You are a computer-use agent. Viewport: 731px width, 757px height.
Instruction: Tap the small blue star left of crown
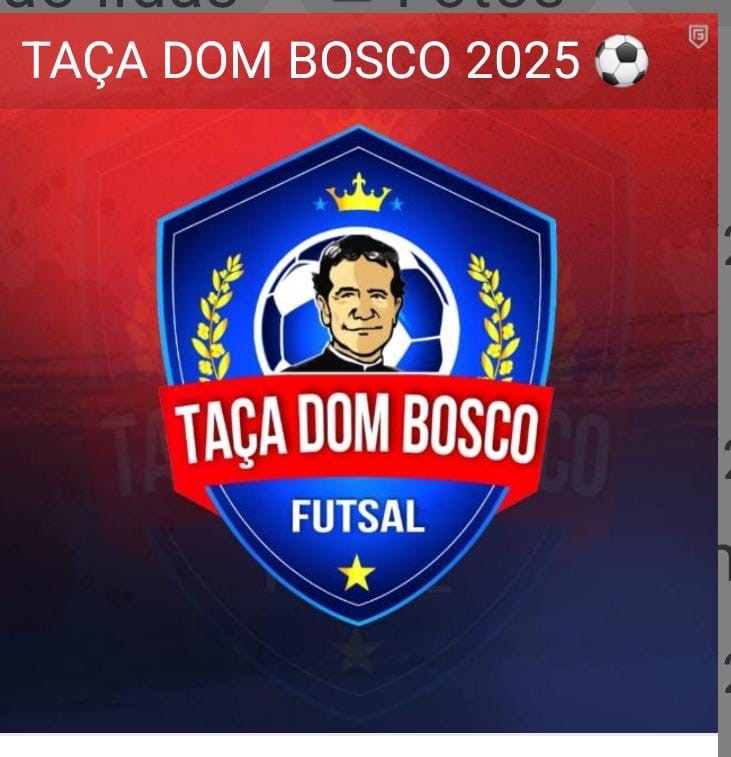tap(319, 205)
